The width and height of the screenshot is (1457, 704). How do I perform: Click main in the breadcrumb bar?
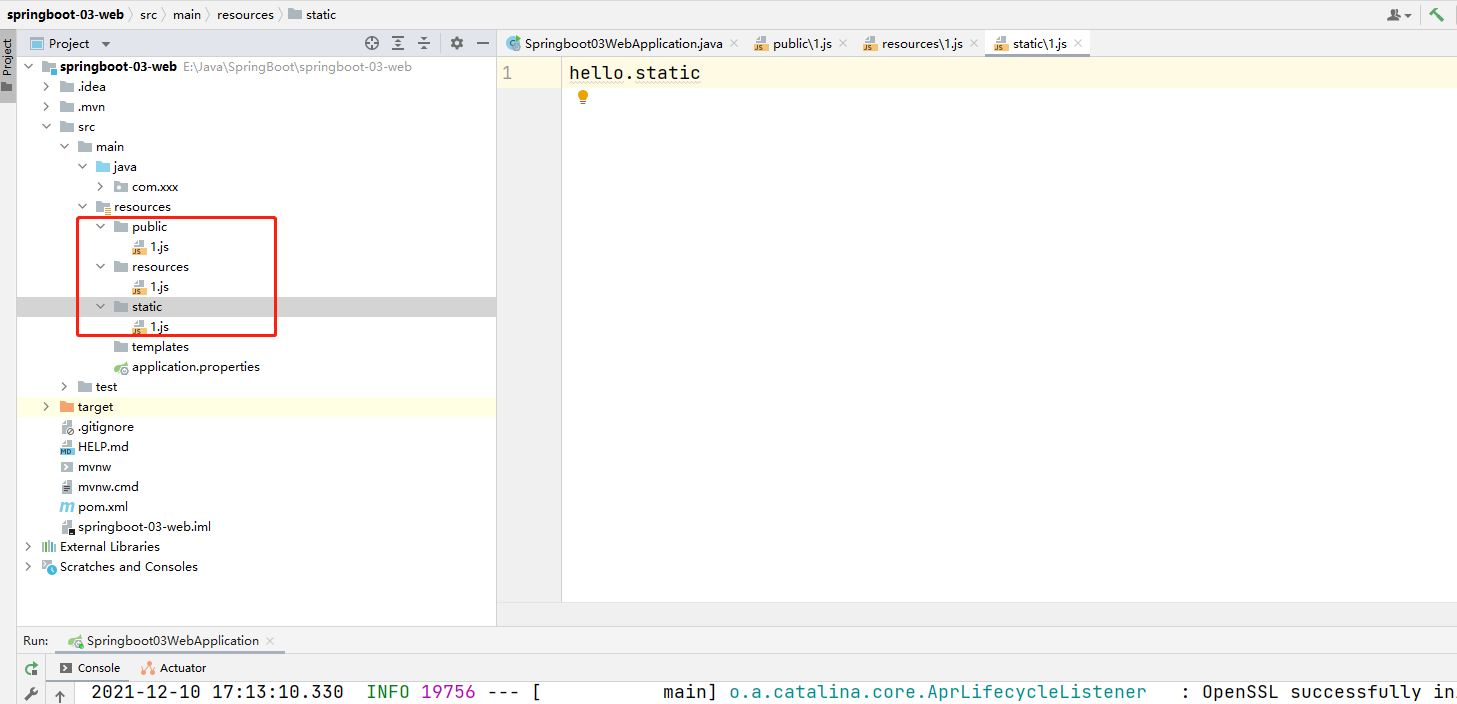point(186,15)
